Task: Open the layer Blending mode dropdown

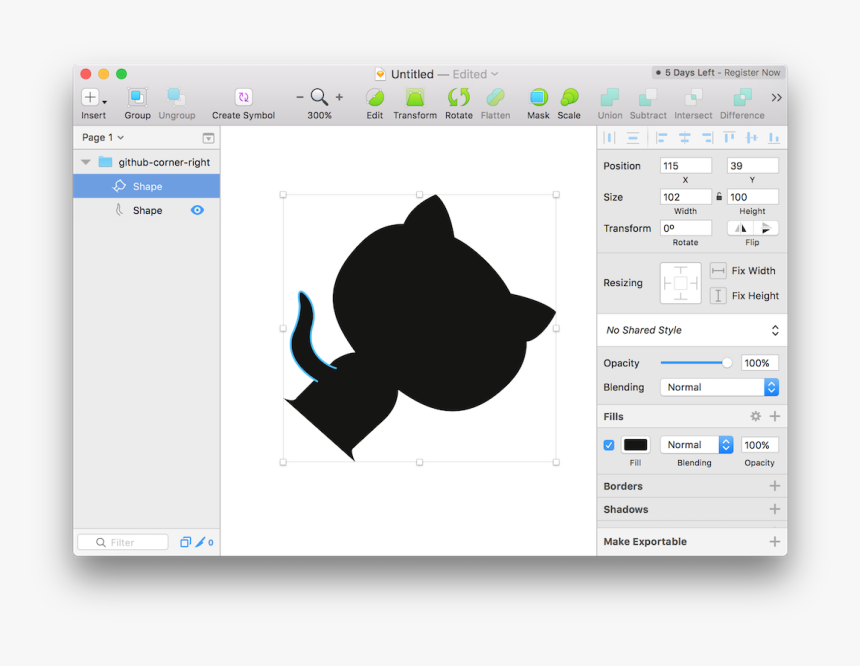Action: click(719, 387)
